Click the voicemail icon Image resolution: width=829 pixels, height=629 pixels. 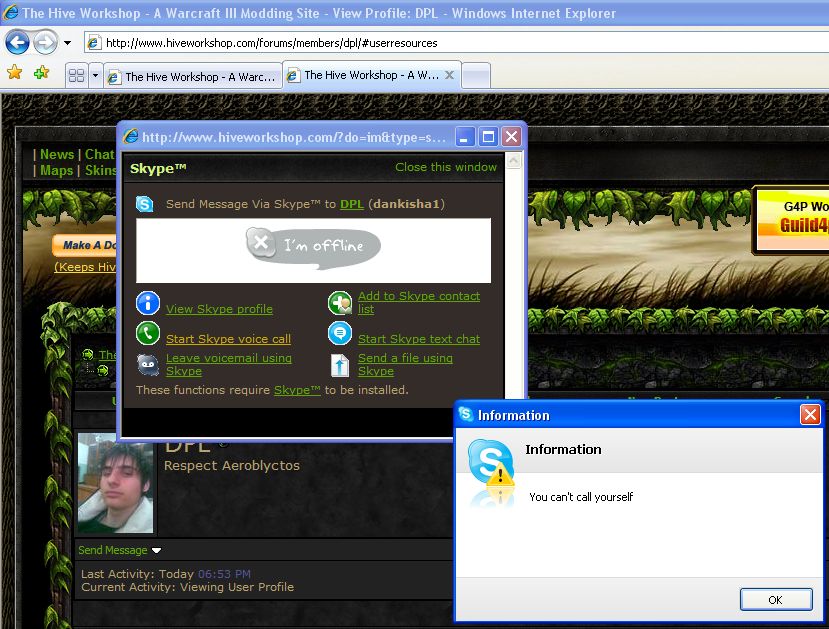(x=148, y=365)
